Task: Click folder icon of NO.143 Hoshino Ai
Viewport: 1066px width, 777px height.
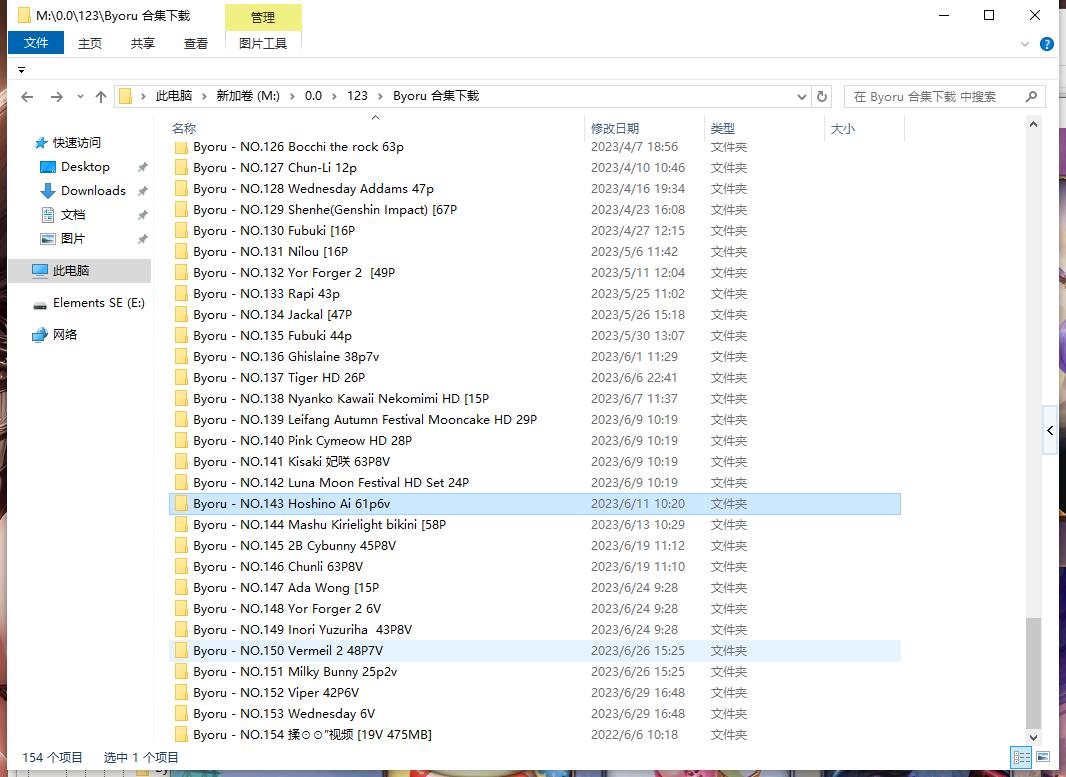Action: pos(181,504)
